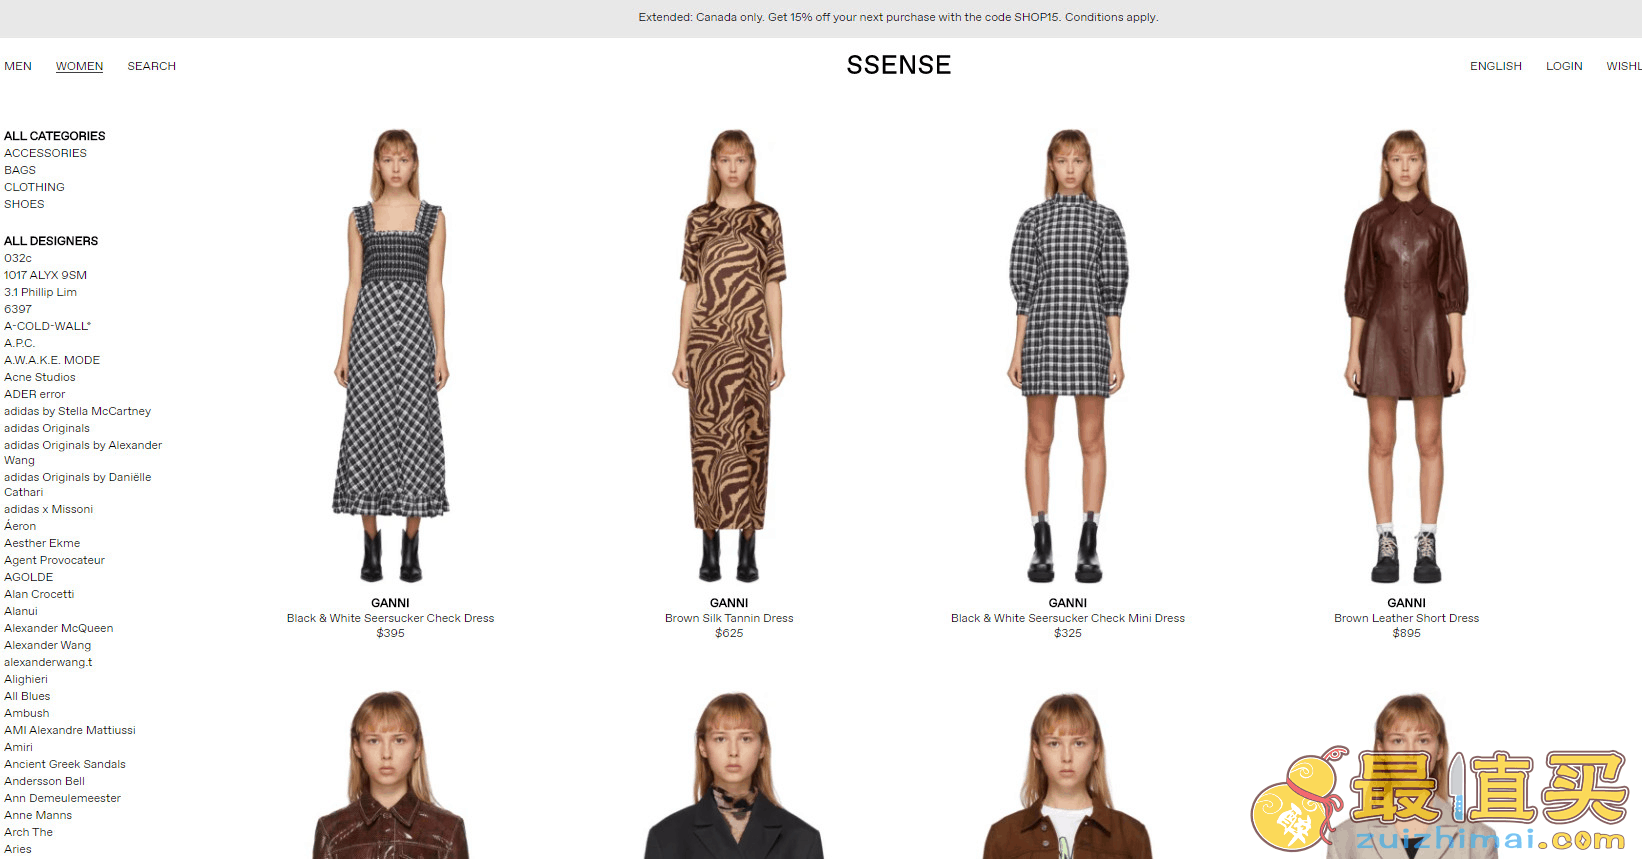Click GANNI brand above $395 dress

click(390, 603)
